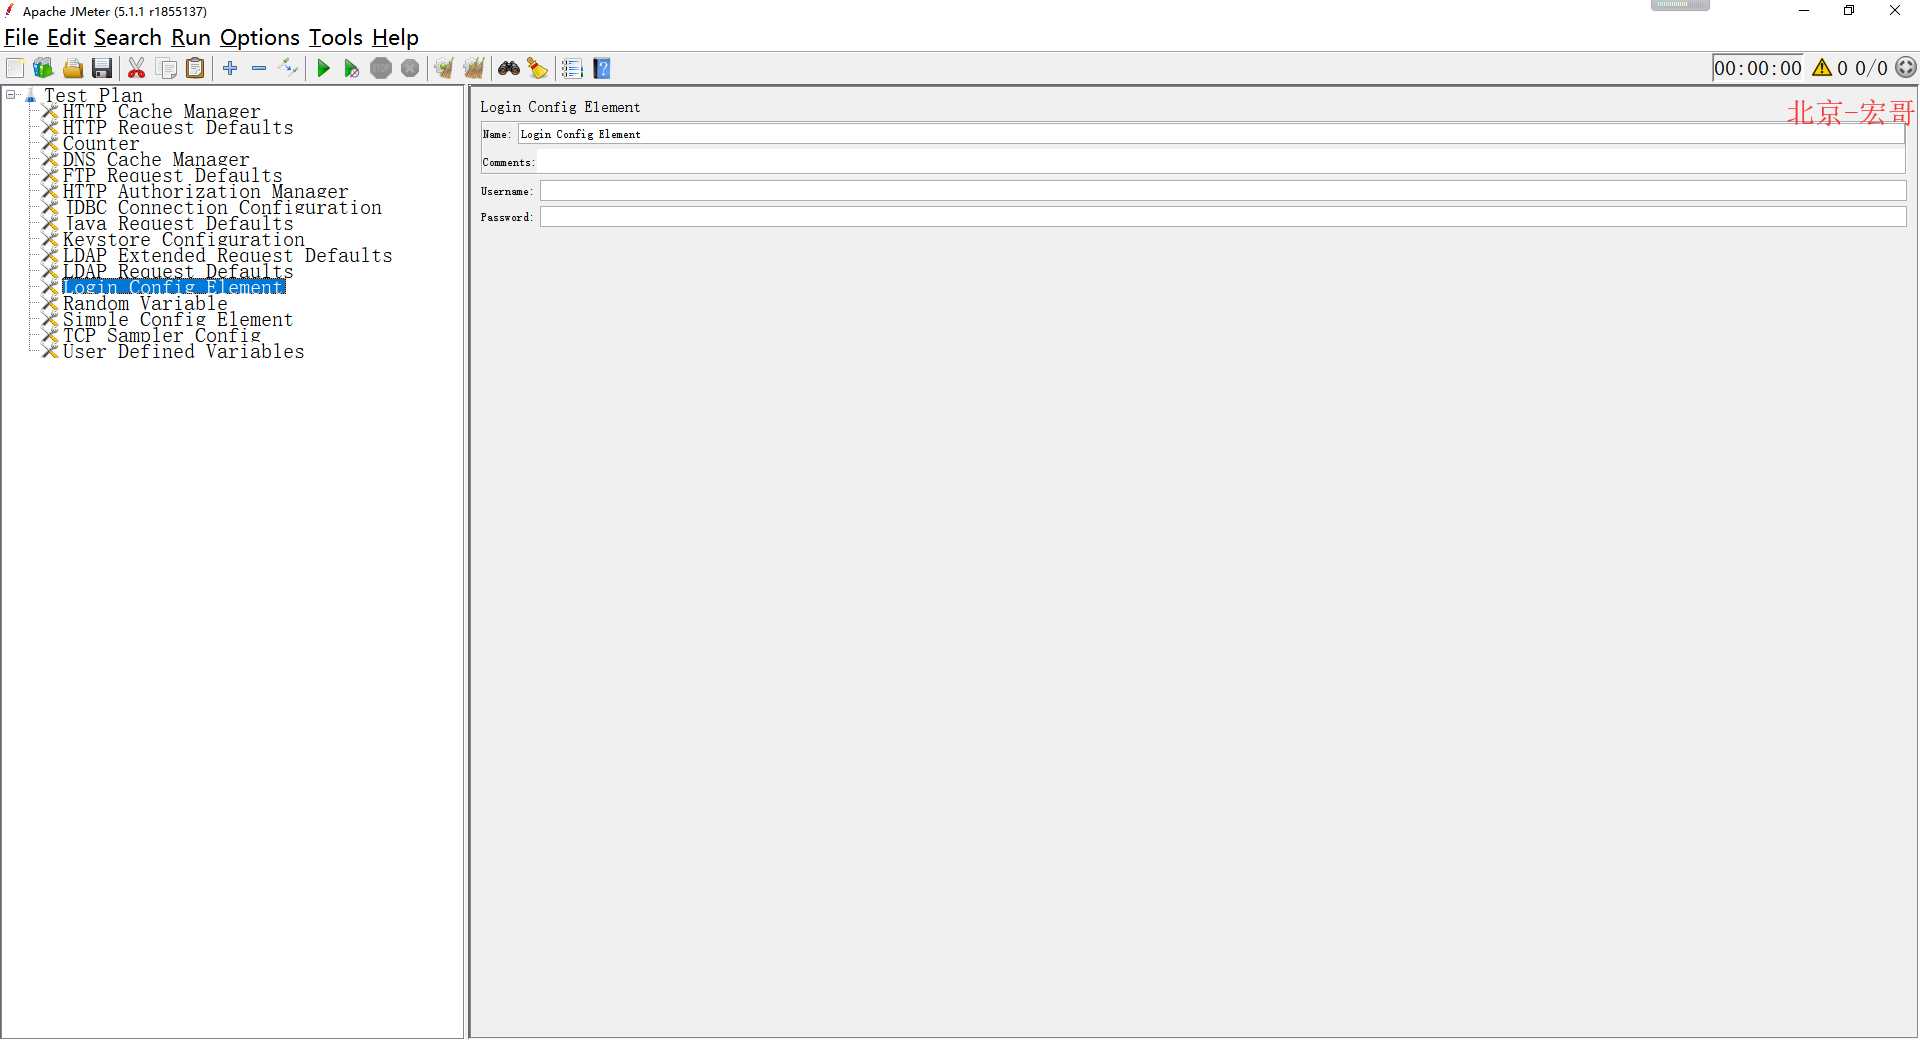Image resolution: width=1920 pixels, height=1040 pixels.
Task: Select FTP Request Defaults in tree
Action: pos(172,176)
